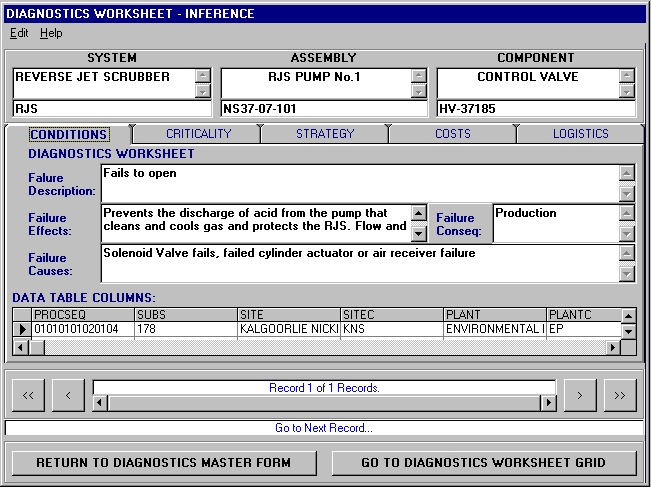Click Failure Effects up scroll arrow
651x487 pixels.
418,213
